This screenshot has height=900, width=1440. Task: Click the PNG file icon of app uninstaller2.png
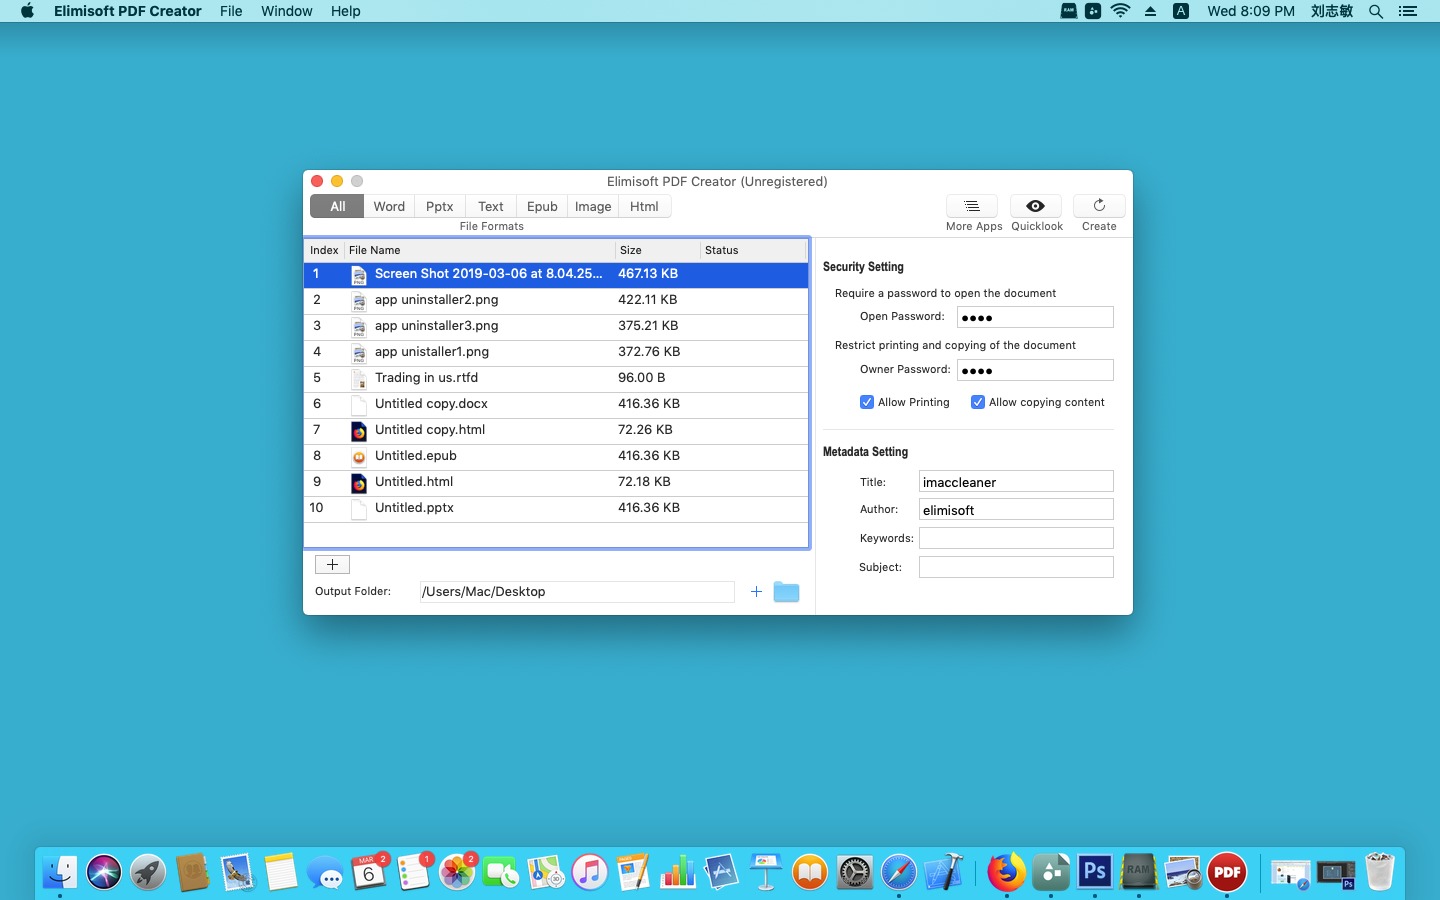359,300
